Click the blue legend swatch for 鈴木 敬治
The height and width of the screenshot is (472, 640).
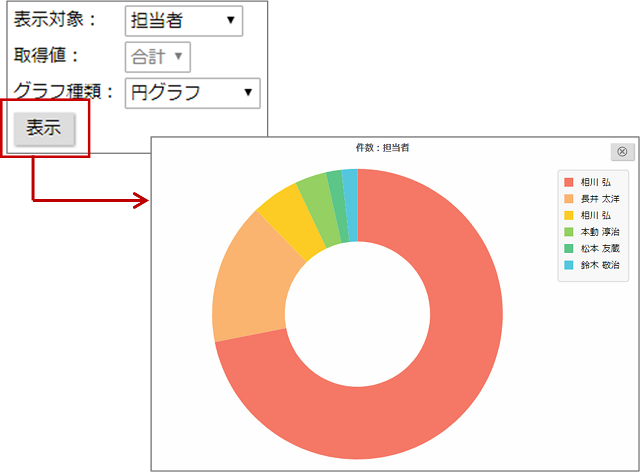coord(569,265)
